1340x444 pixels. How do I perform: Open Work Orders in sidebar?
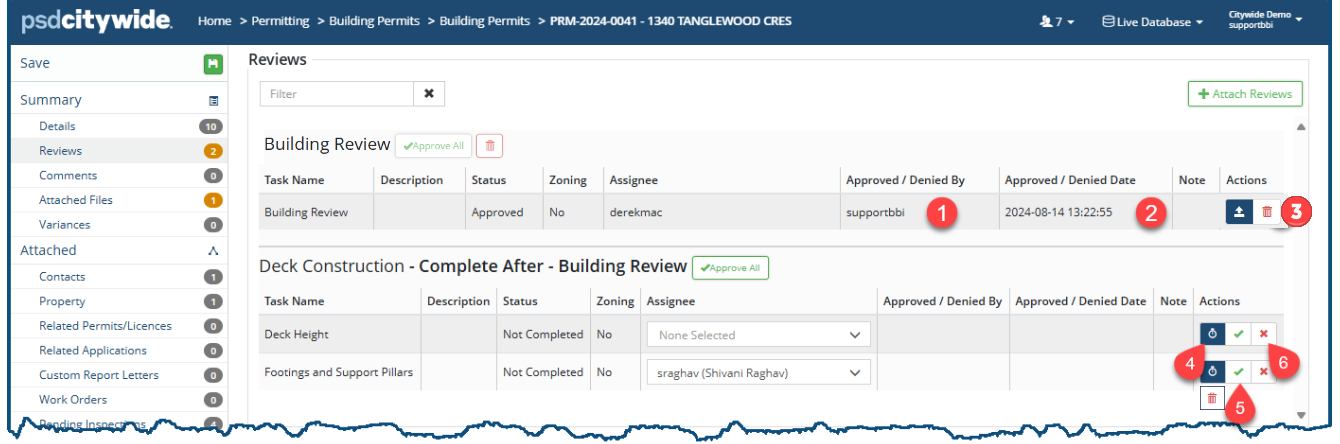[x=73, y=400]
